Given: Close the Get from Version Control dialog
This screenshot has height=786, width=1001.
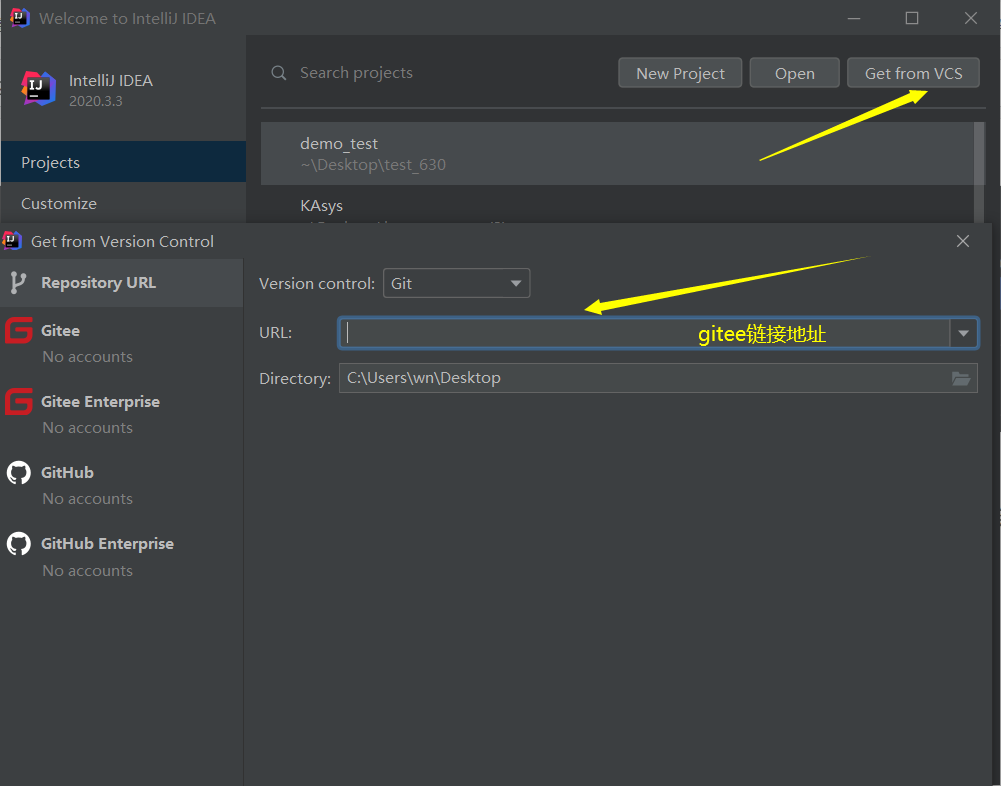Looking at the screenshot, I should point(963,241).
